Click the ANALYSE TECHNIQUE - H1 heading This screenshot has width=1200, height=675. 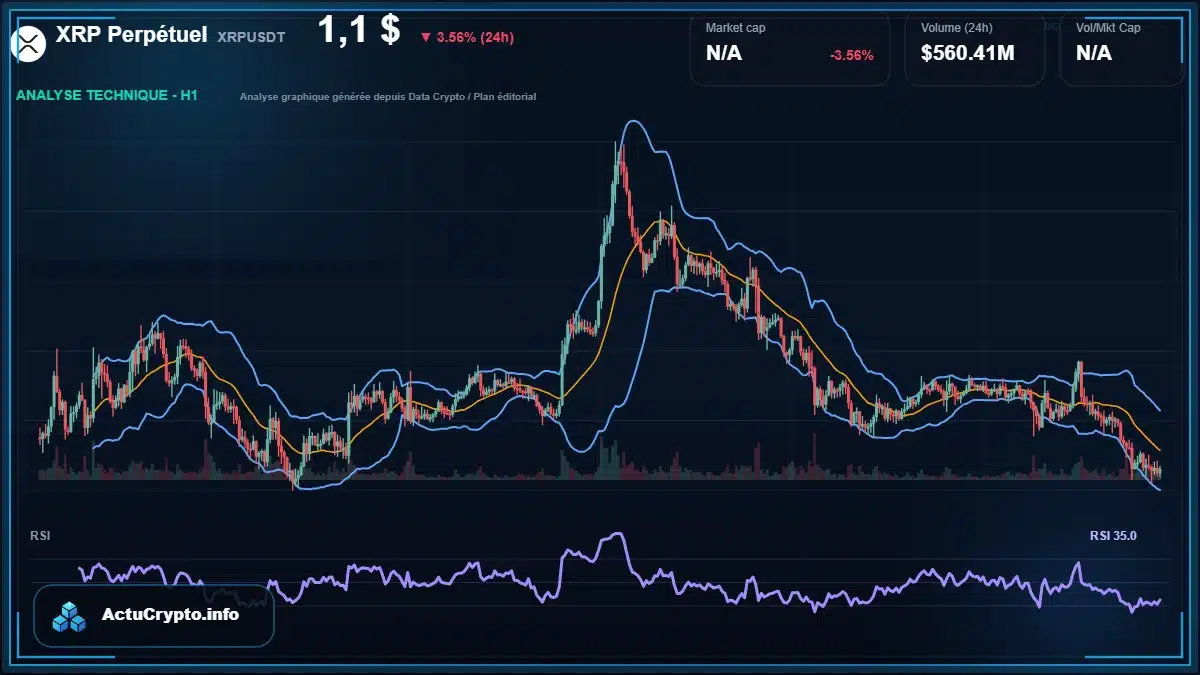(106, 95)
